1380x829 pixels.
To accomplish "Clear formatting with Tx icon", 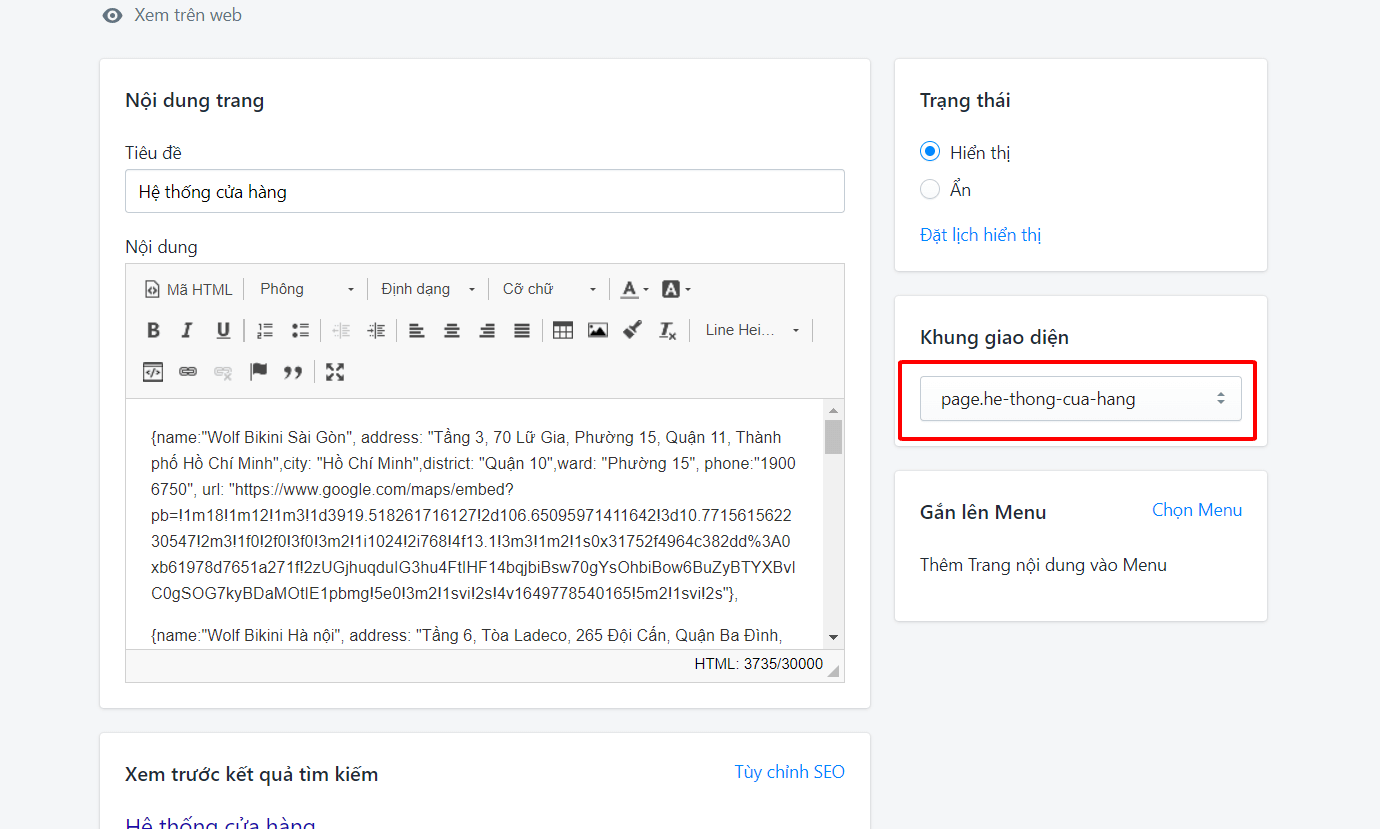I will (667, 331).
